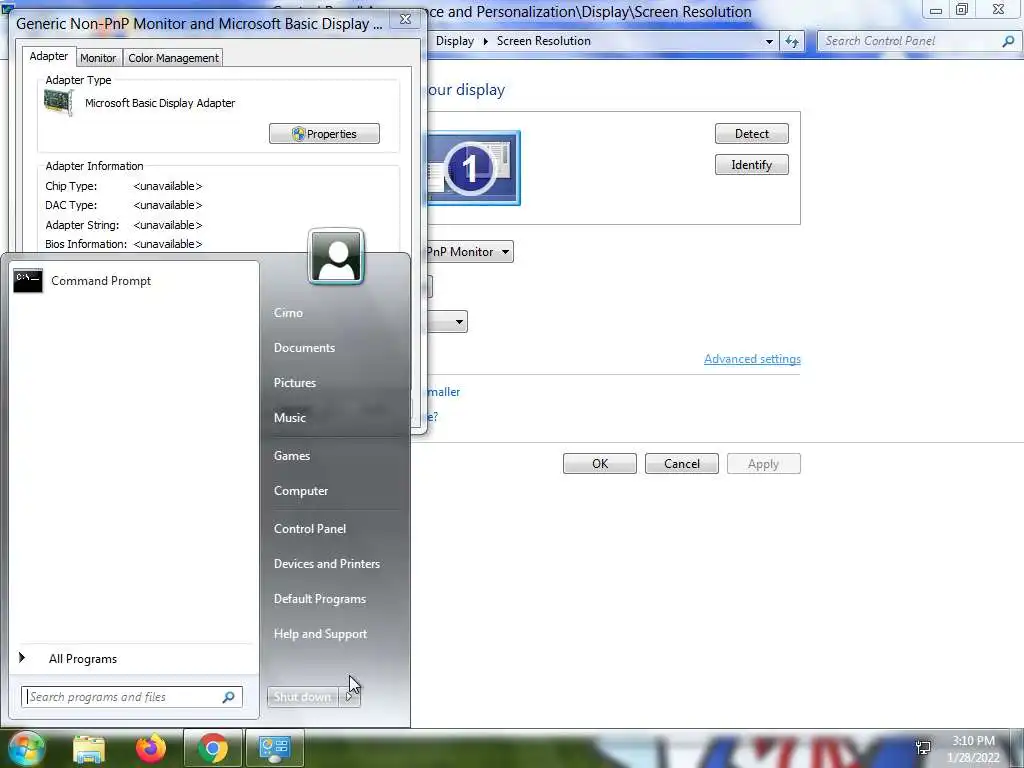Launch Google Chrome from taskbar

[213, 748]
